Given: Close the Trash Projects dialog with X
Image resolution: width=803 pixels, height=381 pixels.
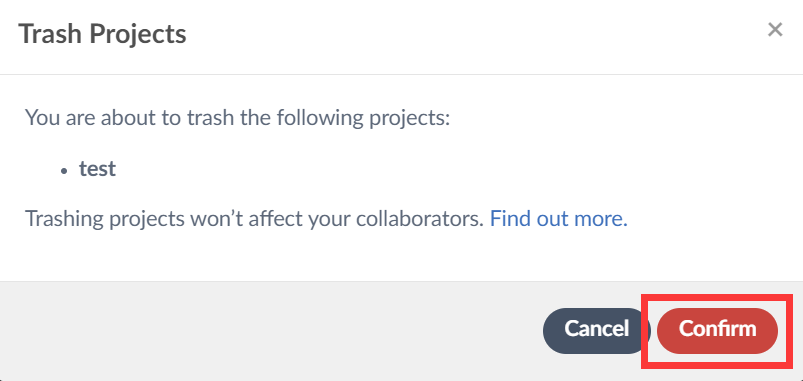Looking at the screenshot, I should pos(775,30).
